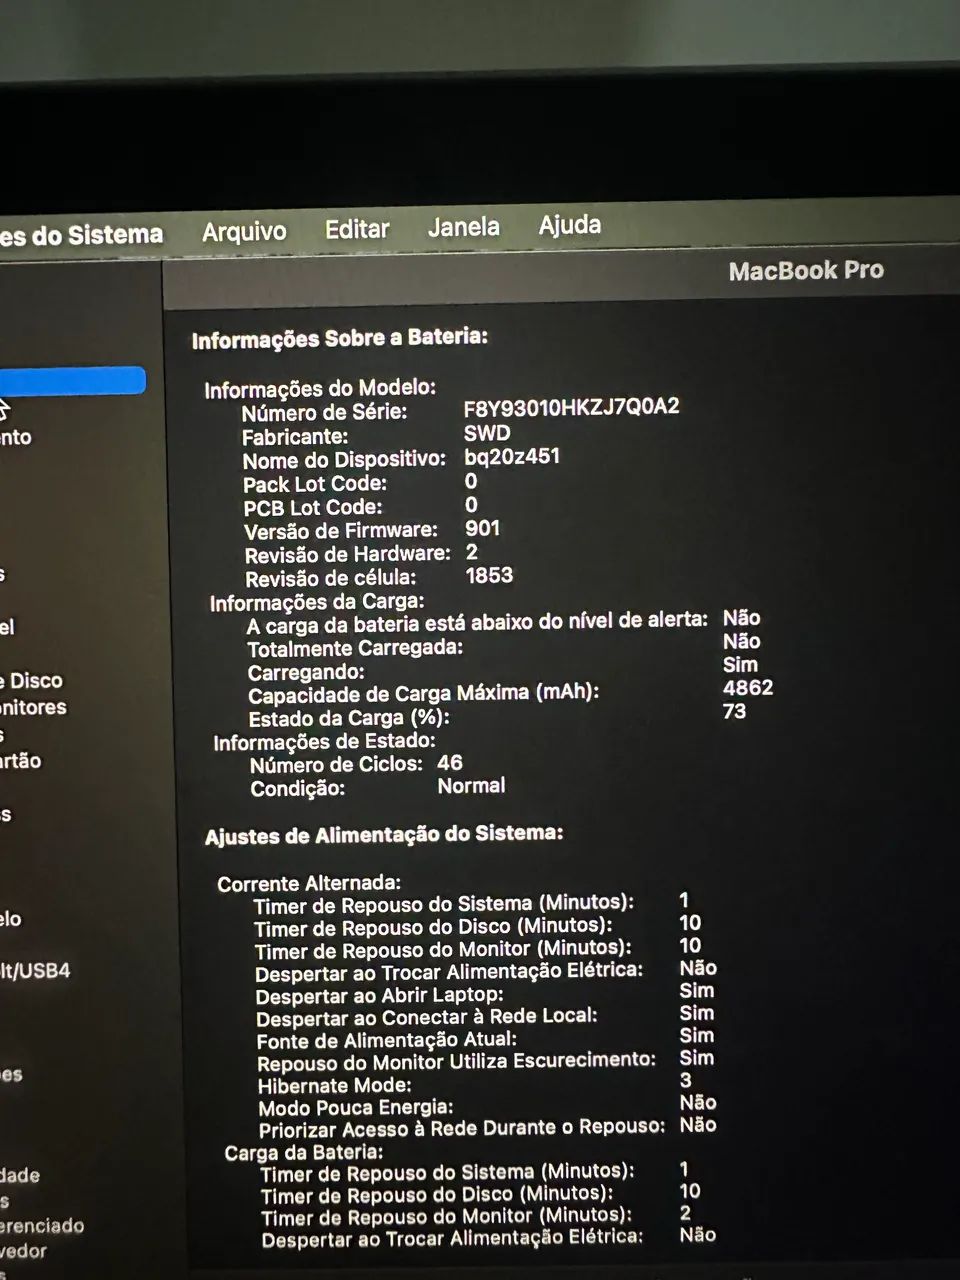960x1280 pixels.
Task: Click the cell revision value 1853
Action: point(489,575)
